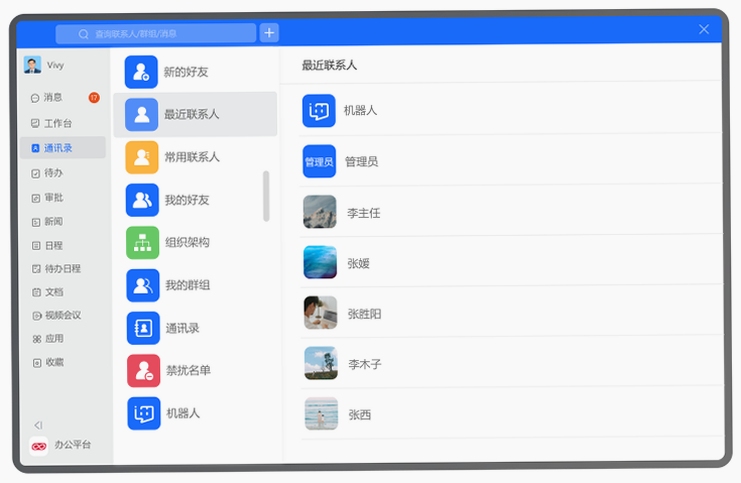Viewport: 741px width, 483px height.
Task: Go to 视频会议 video meeting in sidebar
Action: [x=63, y=315]
